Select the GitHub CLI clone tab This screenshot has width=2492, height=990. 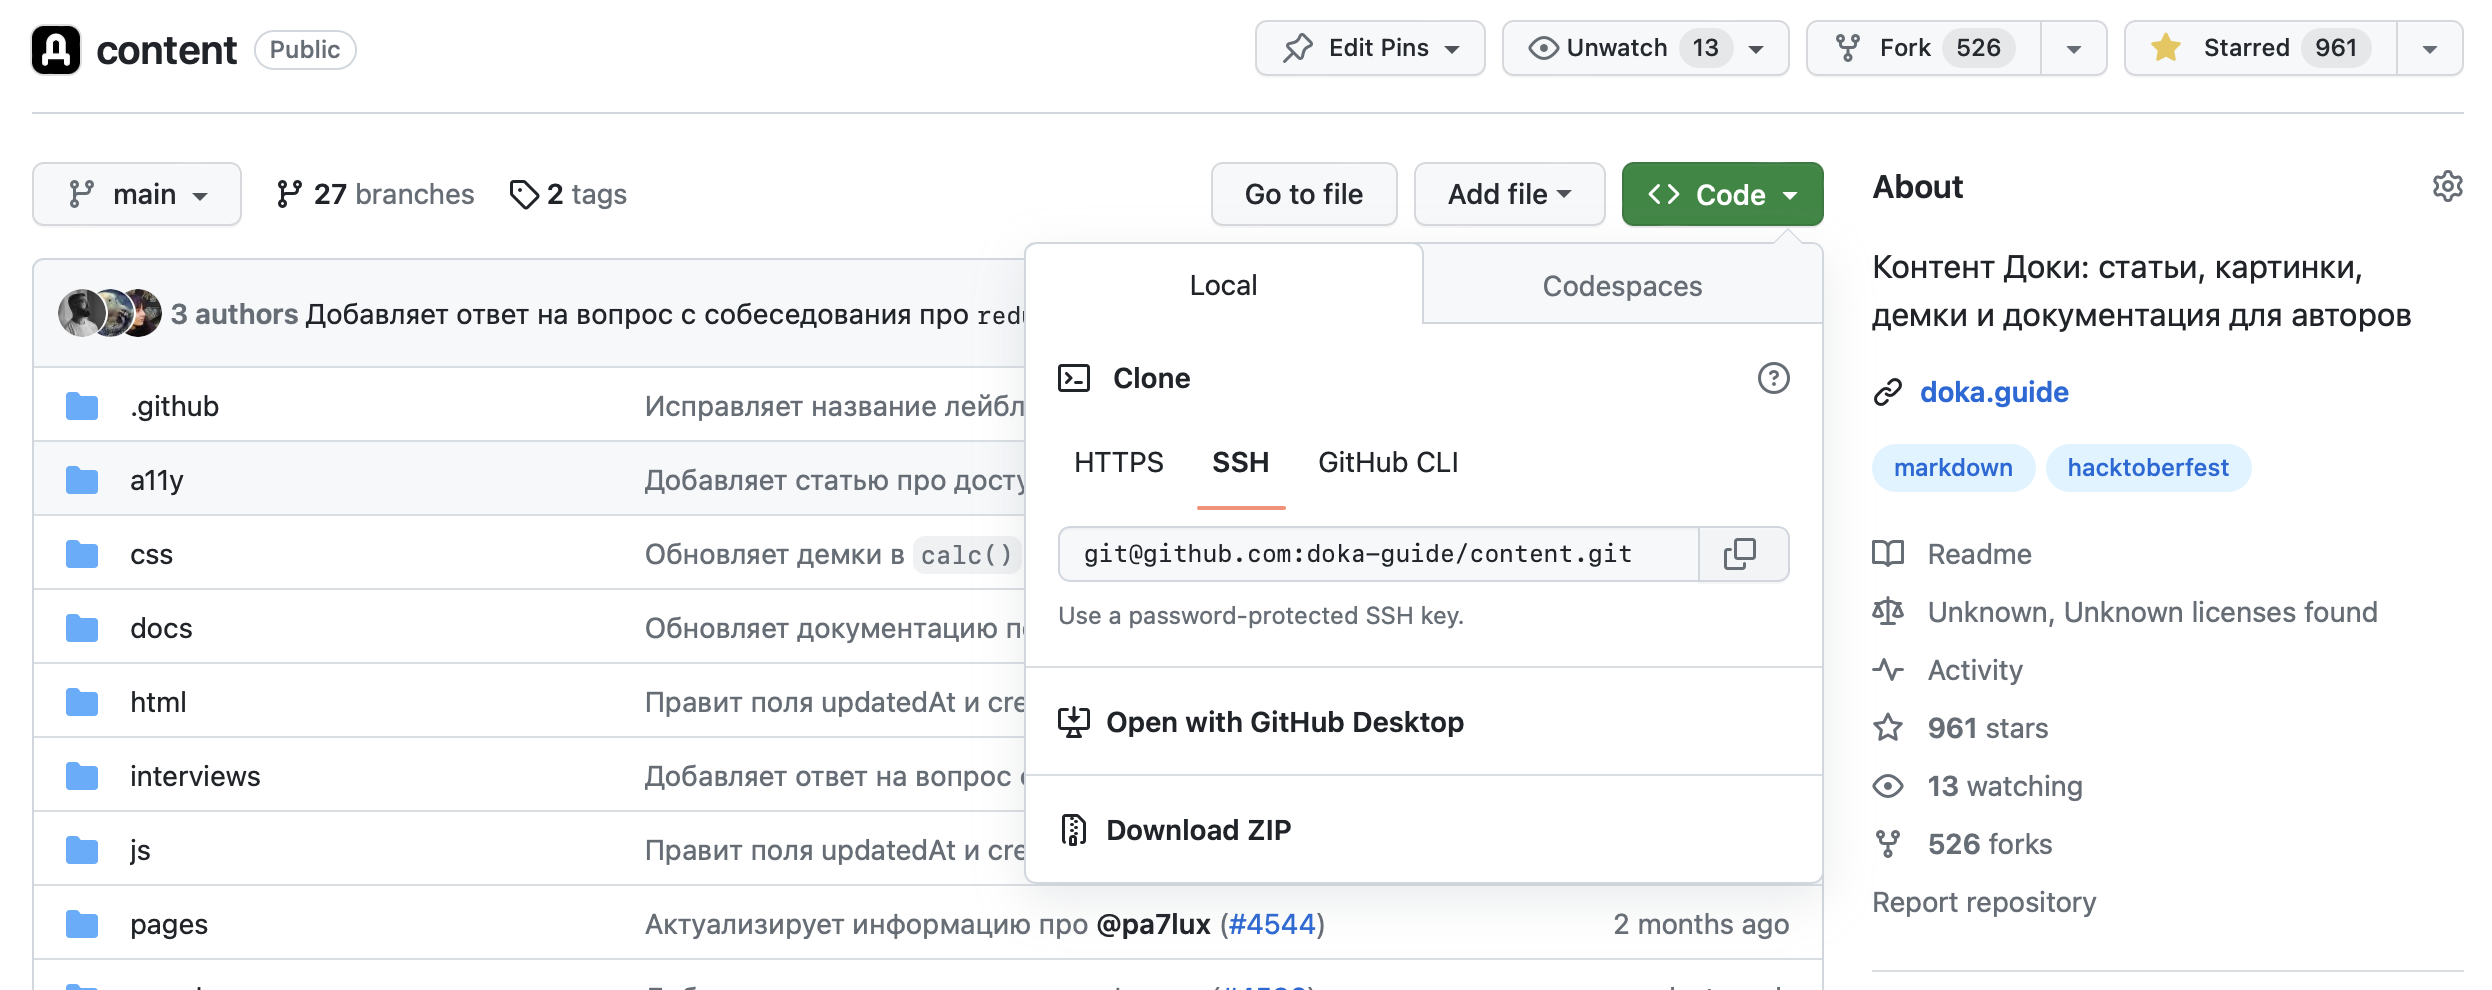(1388, 462)
